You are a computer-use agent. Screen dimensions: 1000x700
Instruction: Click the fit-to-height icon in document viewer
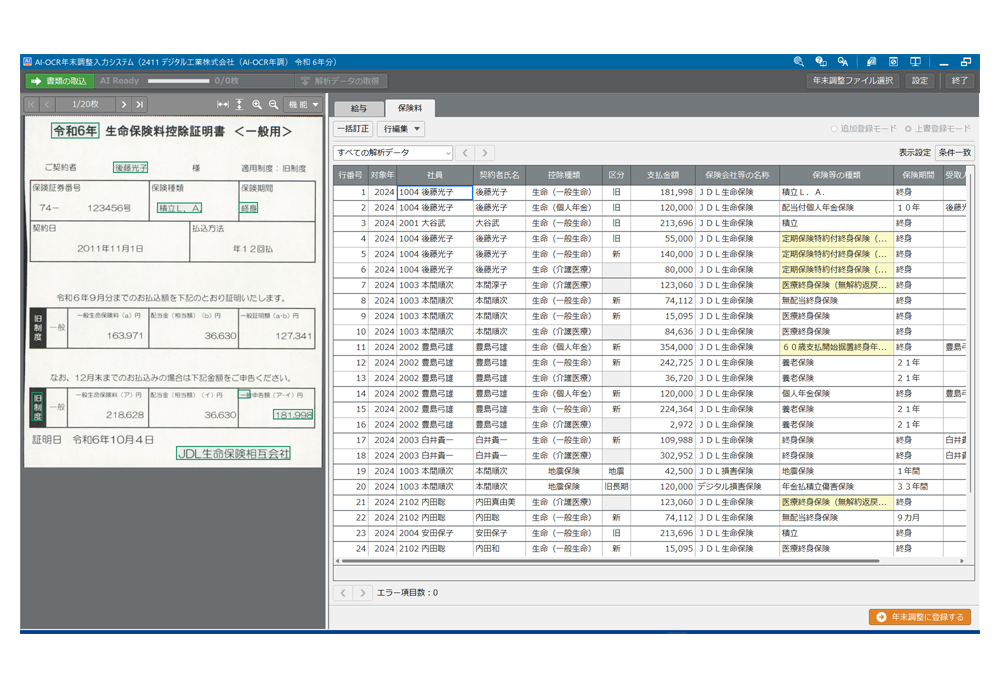coord(239,104)
